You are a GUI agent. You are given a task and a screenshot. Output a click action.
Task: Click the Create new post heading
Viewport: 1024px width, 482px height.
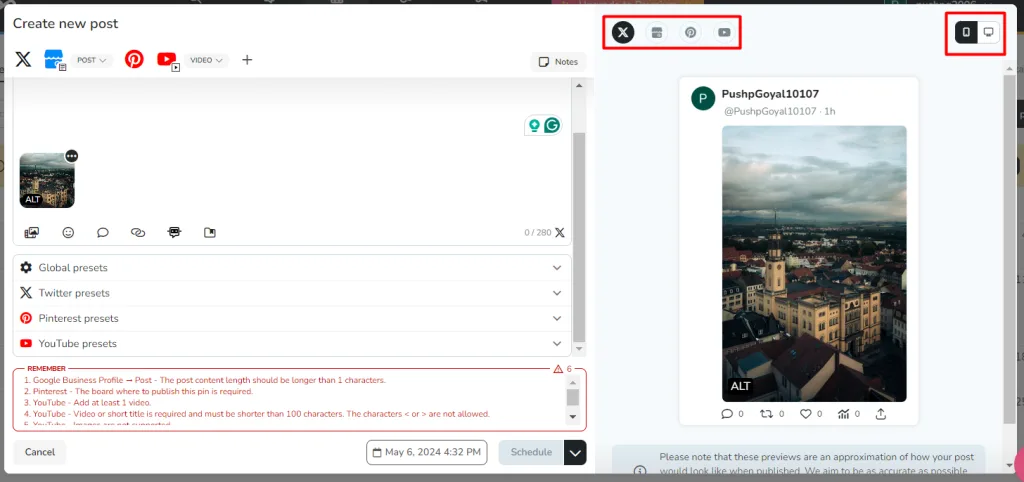point(65,24)
